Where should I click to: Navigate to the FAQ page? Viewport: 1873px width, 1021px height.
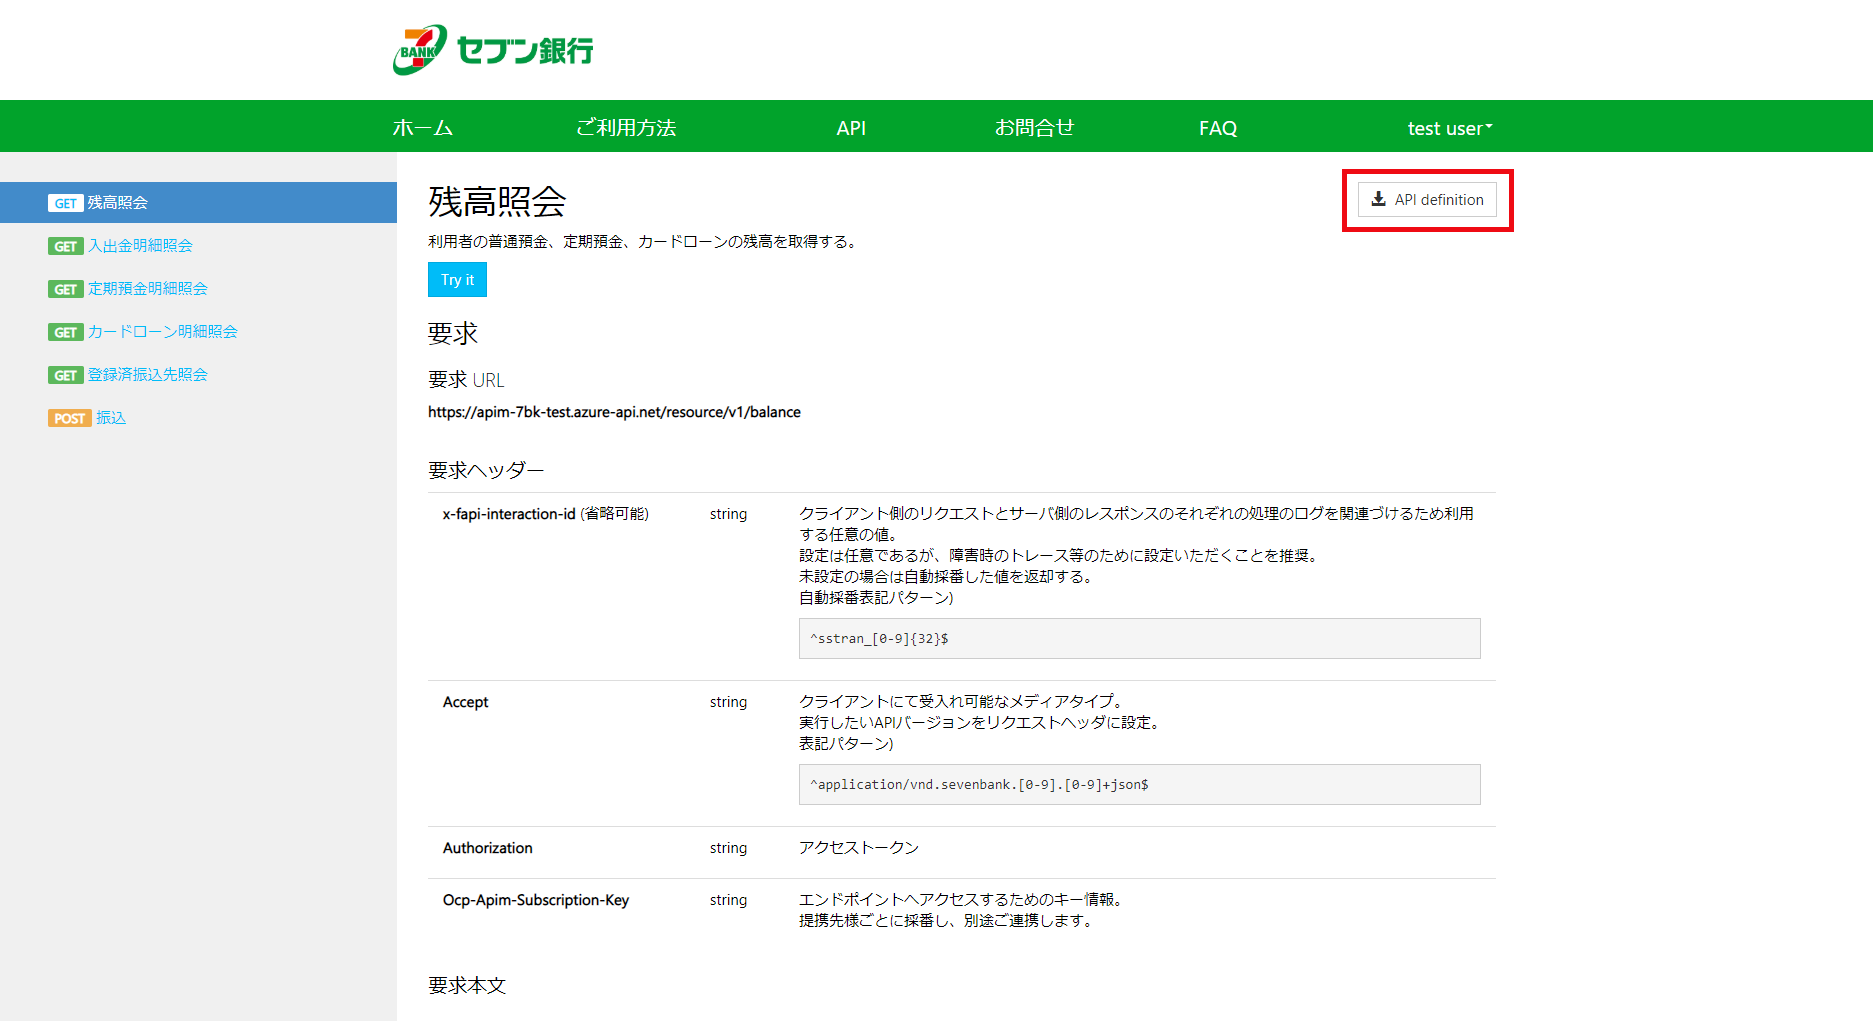point(1217,128)
